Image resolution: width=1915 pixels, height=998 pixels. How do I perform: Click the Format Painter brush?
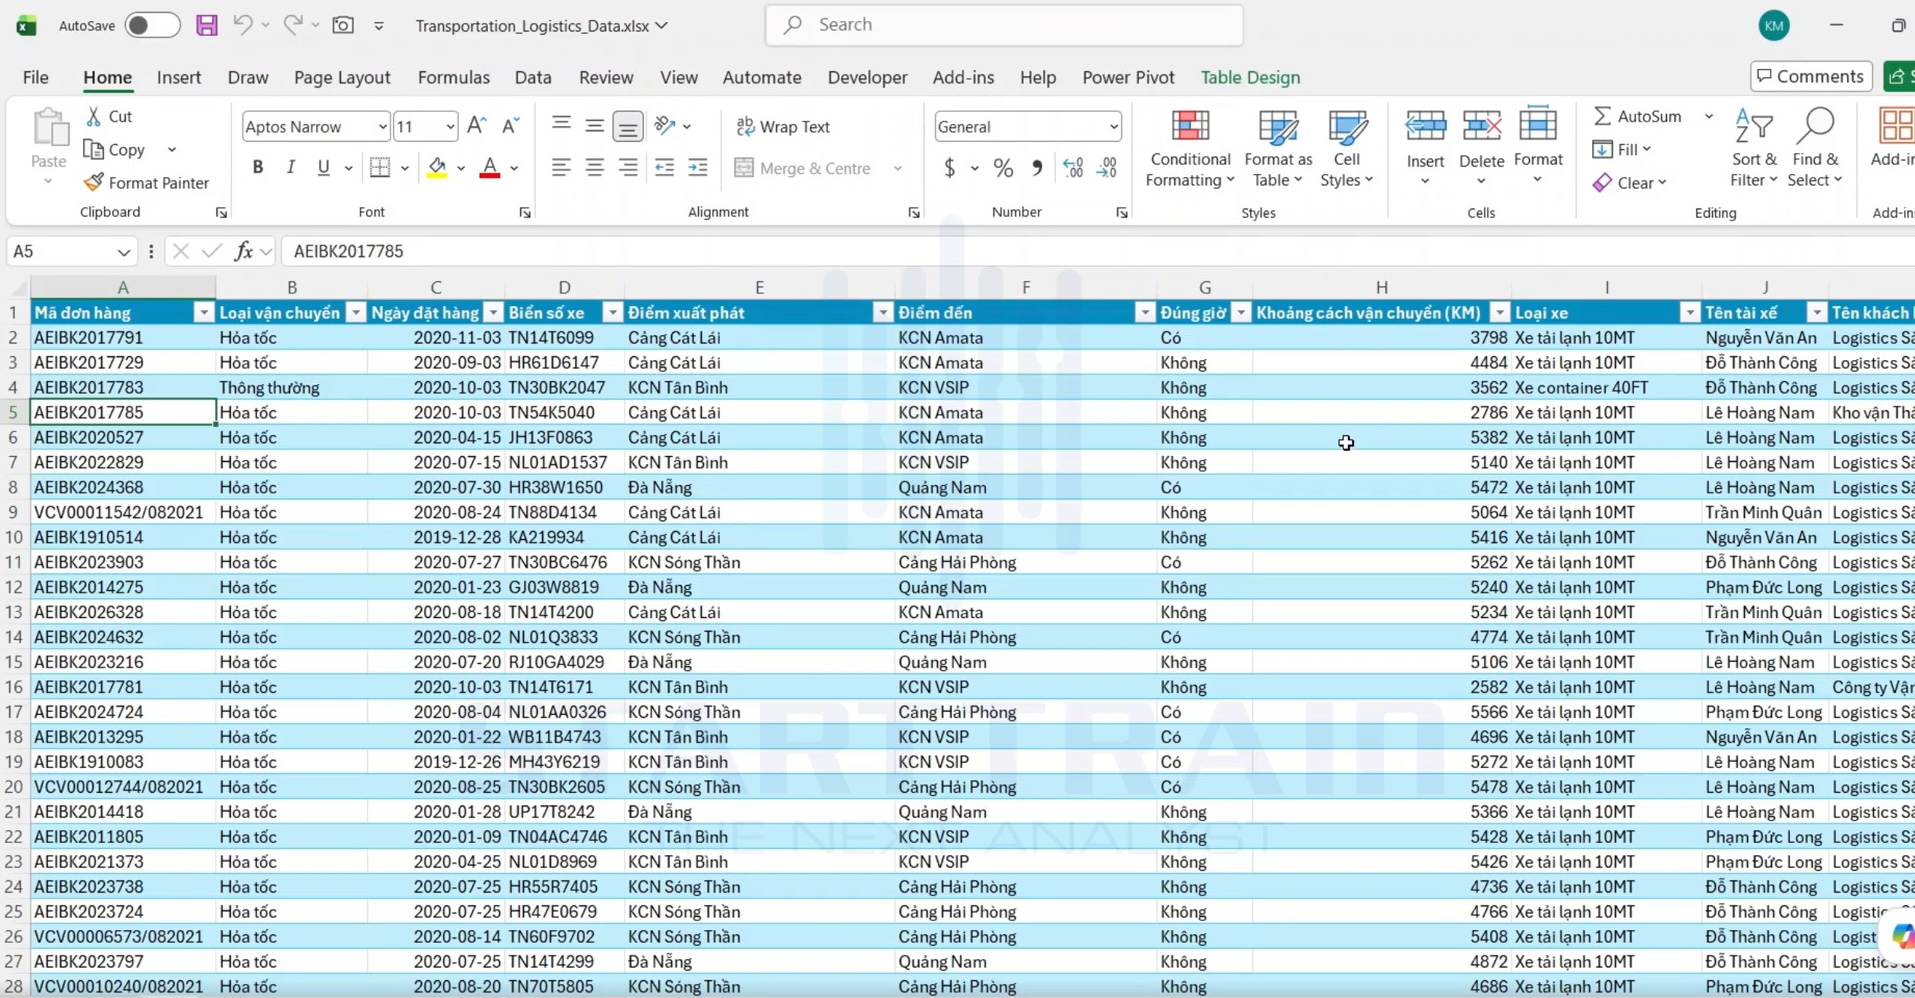147,183
